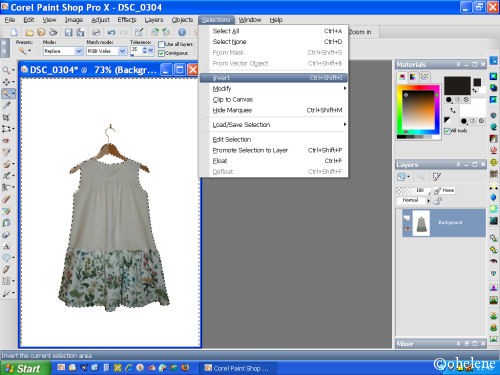The image size is (500, 375).
Task: Select the Dropper tool
Action: (x=6, y=105)
